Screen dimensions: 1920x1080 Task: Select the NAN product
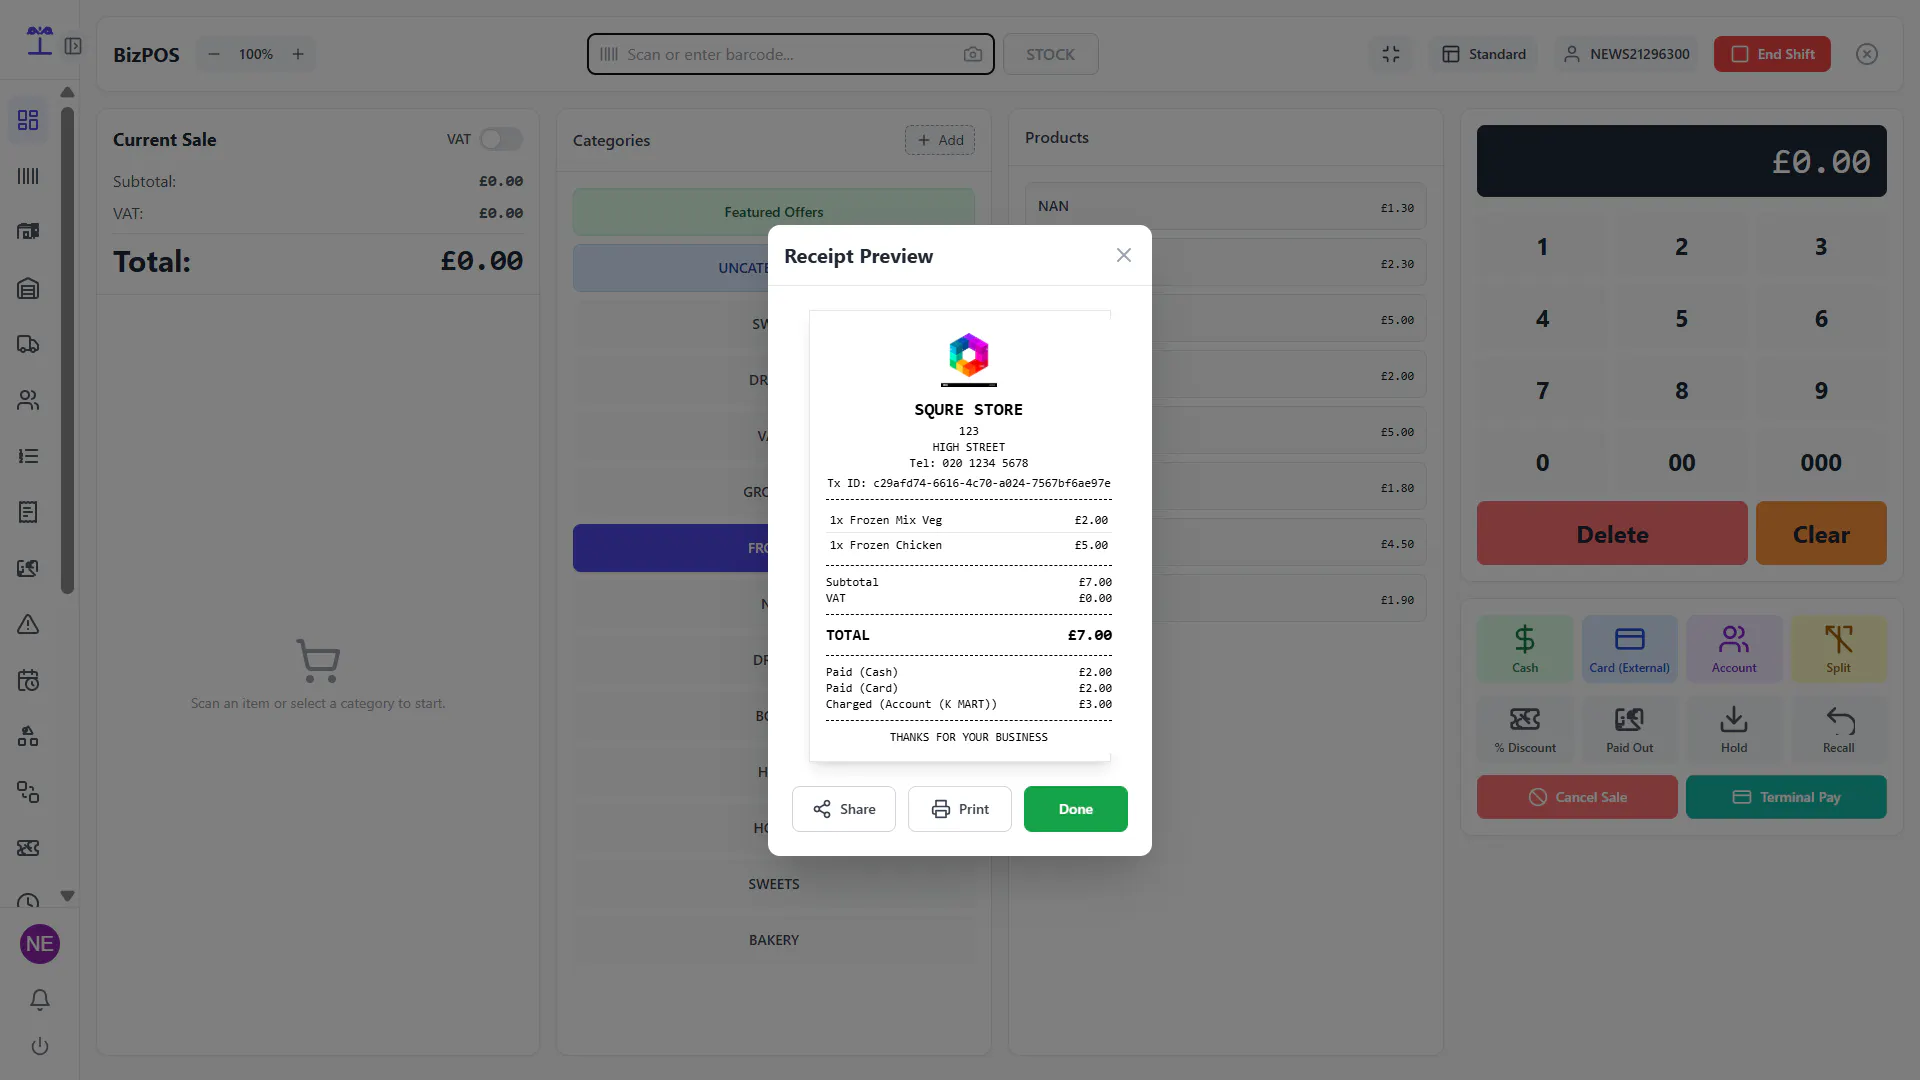tap(1226, 207)
